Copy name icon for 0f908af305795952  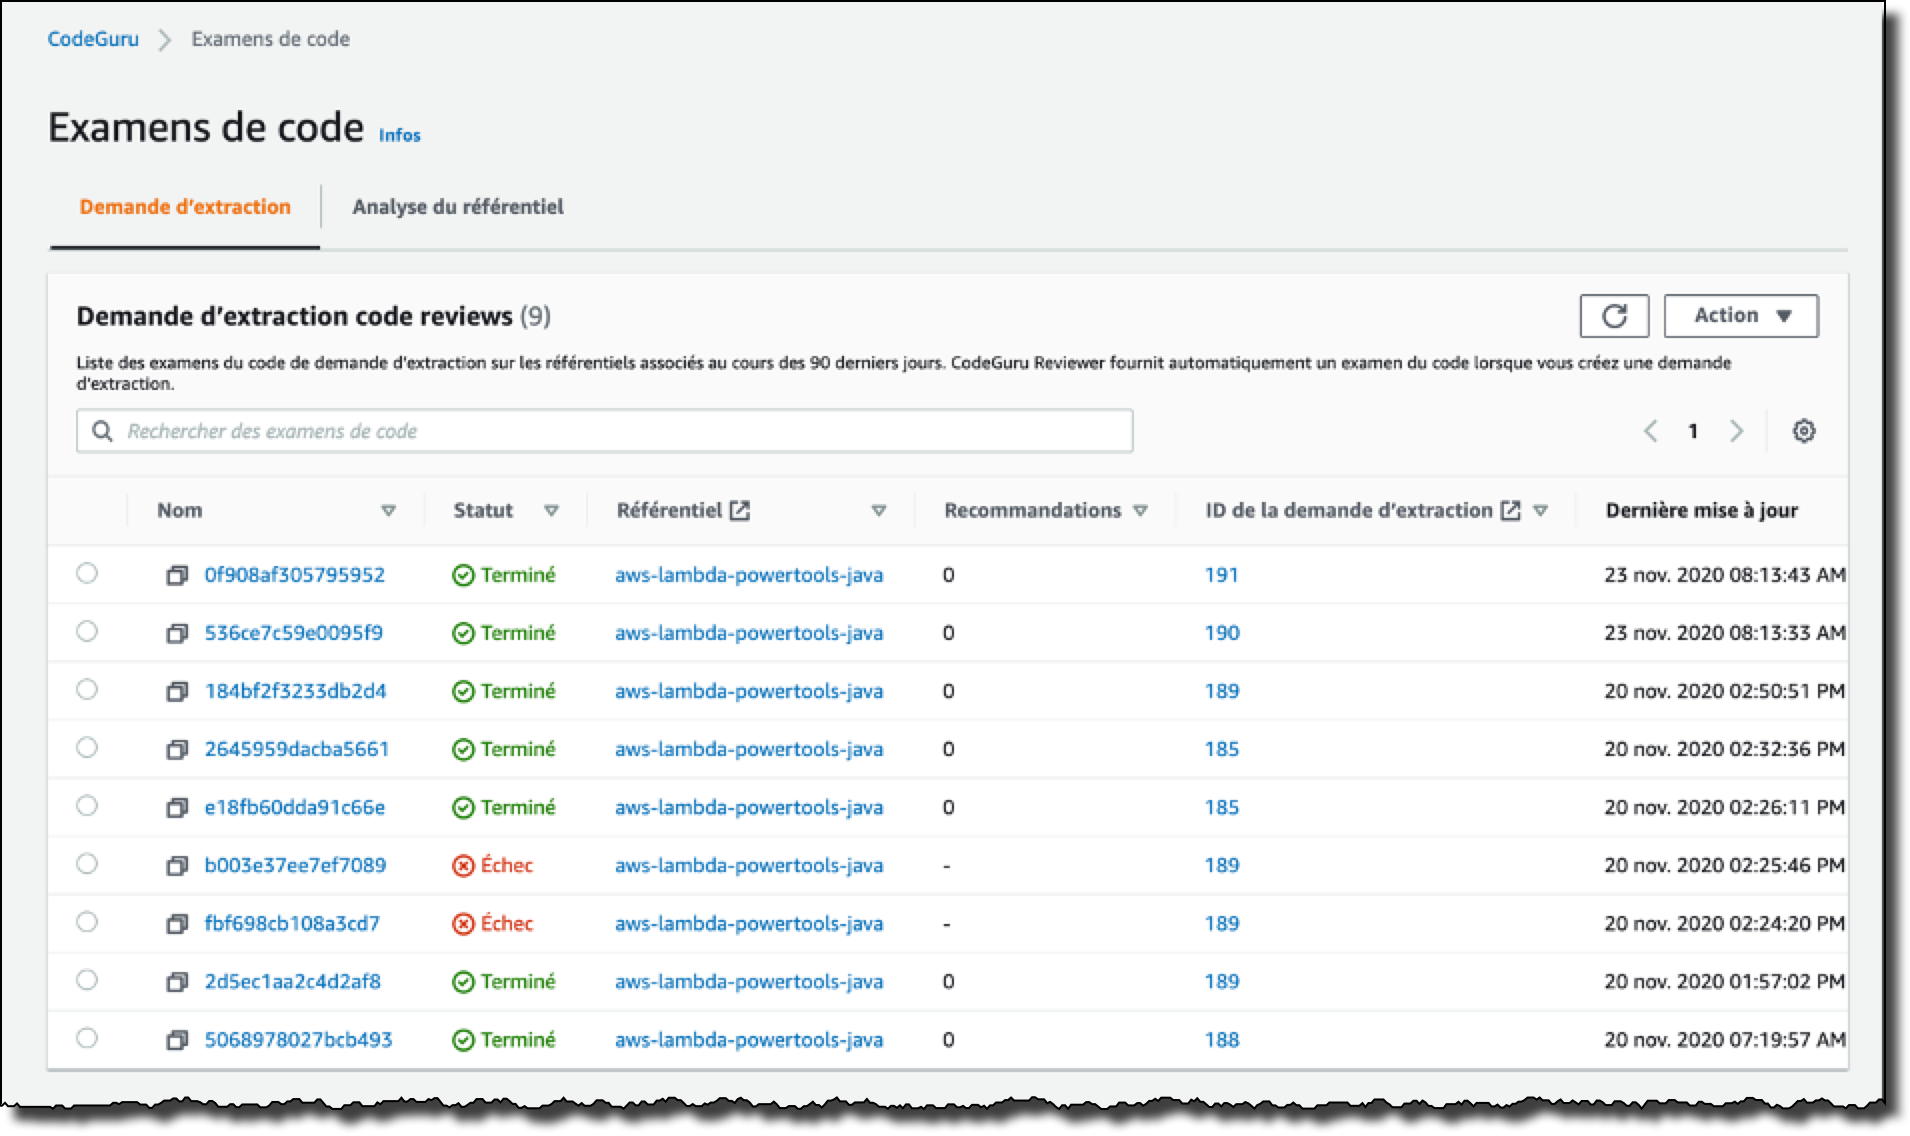tap(177, 575)
